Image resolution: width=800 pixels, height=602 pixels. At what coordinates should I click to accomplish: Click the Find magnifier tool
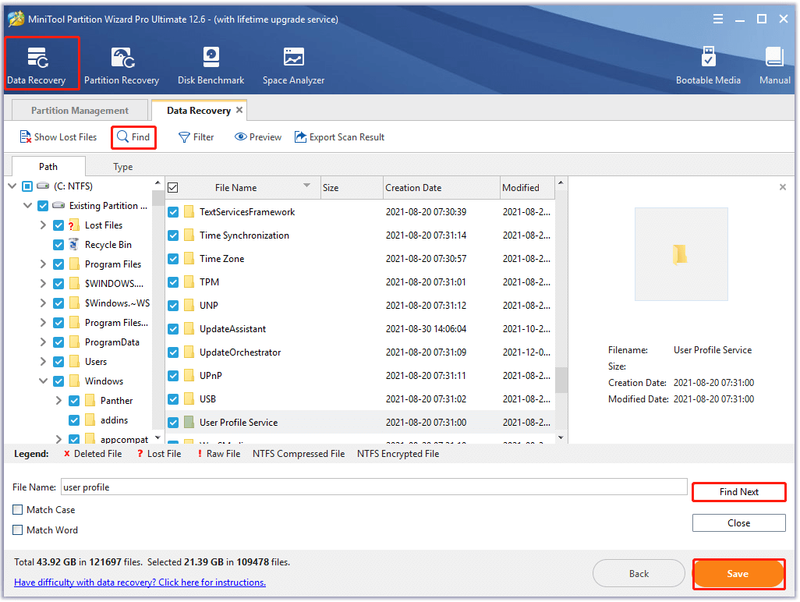tap(133, 137)
